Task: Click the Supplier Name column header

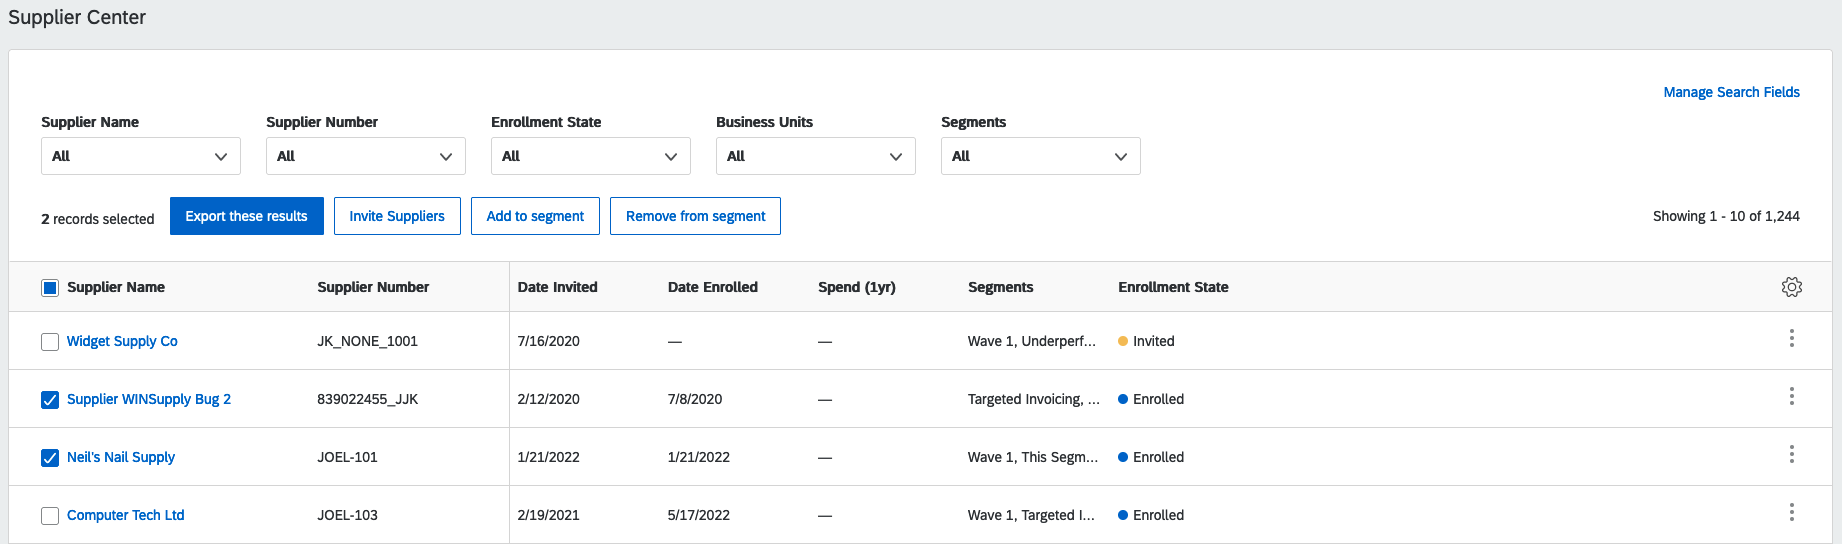Action: [x=116, y=287]
